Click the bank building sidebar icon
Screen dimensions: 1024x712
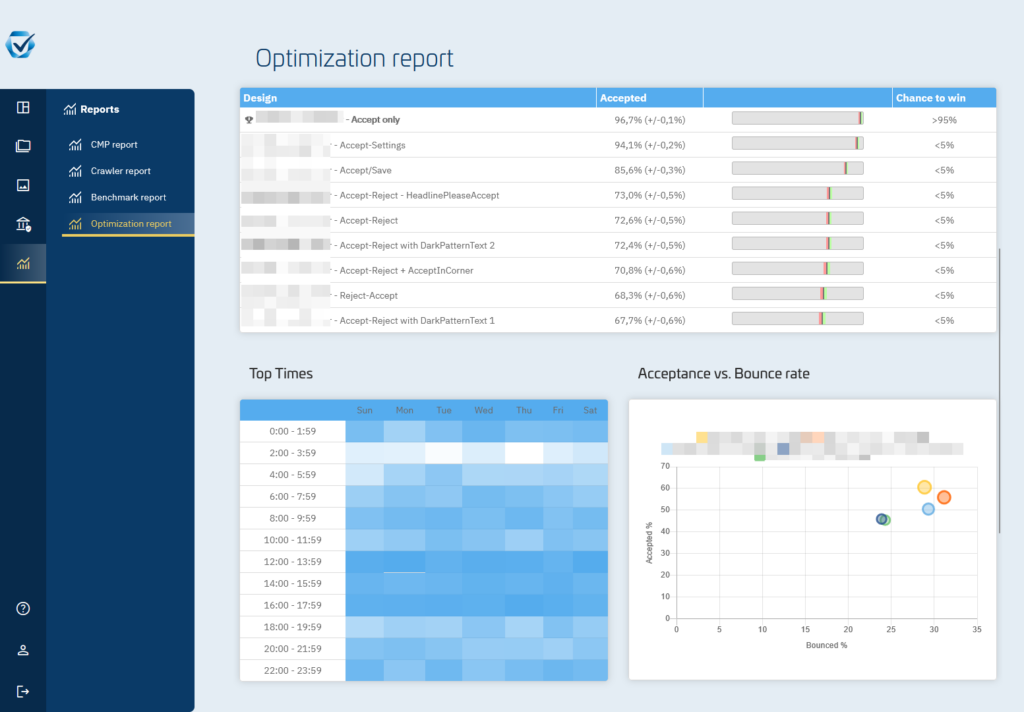(x=23, y=224)
